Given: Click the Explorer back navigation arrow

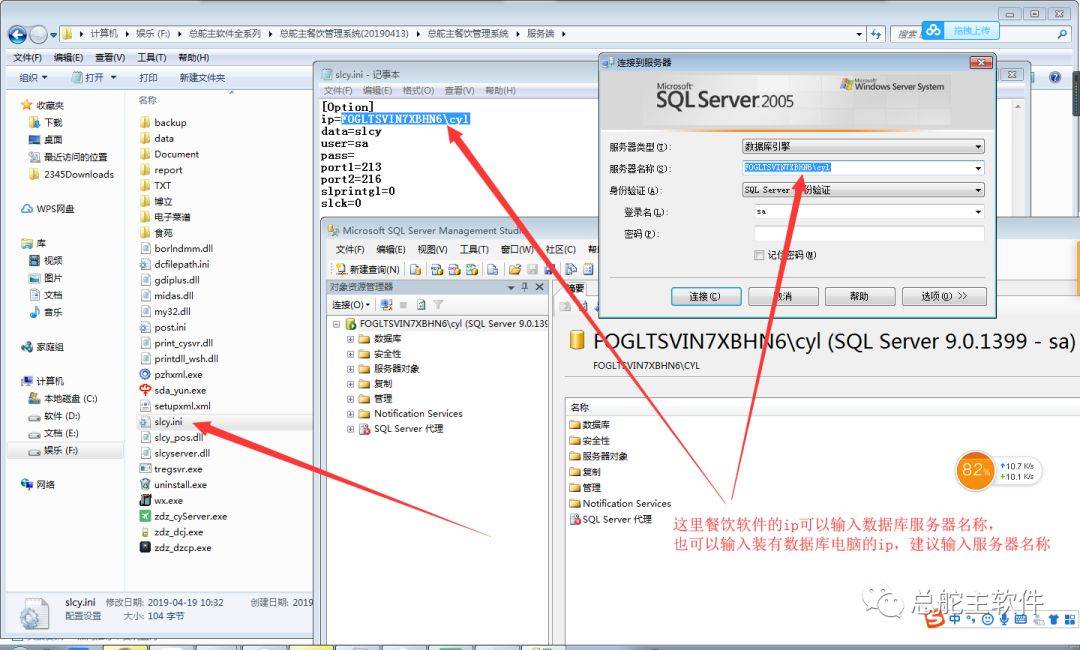Looking at the screenshot, I should (17, 34).
